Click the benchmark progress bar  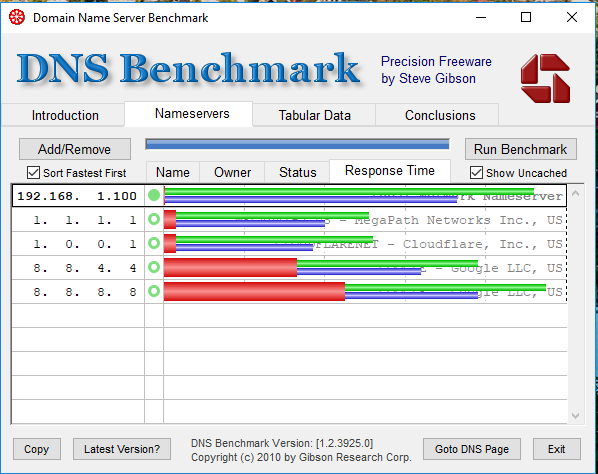(x=297, y=144)
